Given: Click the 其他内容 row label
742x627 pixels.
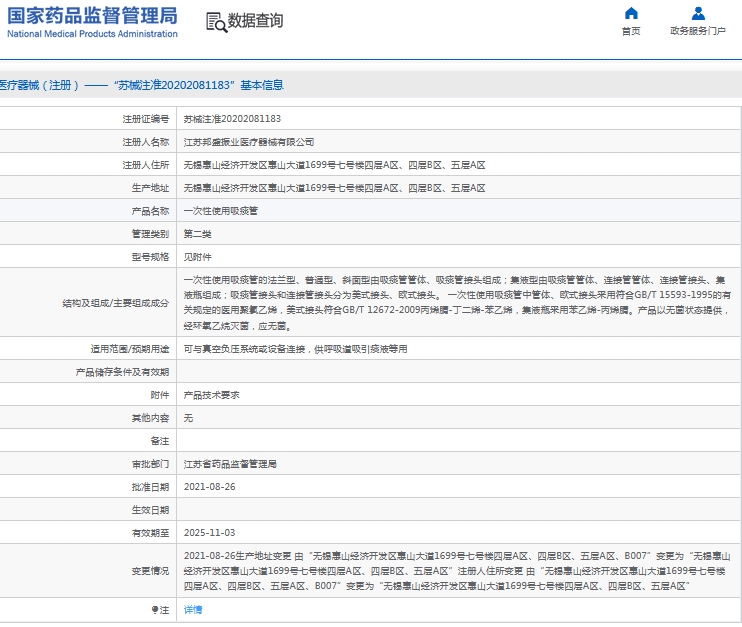Looking at the screenshot, I should (150, 418).
